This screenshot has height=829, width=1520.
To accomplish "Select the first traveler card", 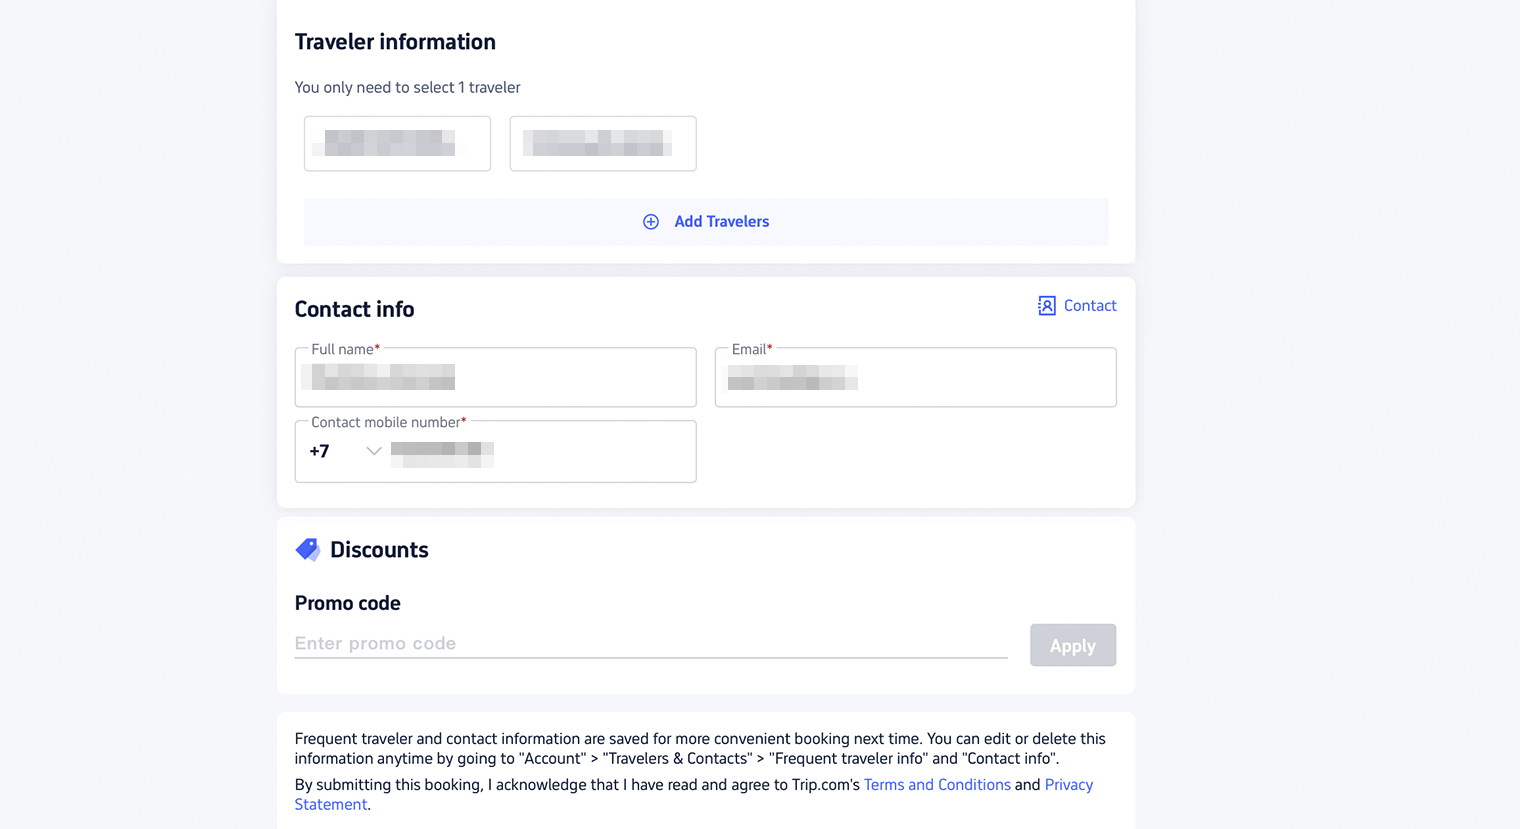I will click(x=397, y=143).
